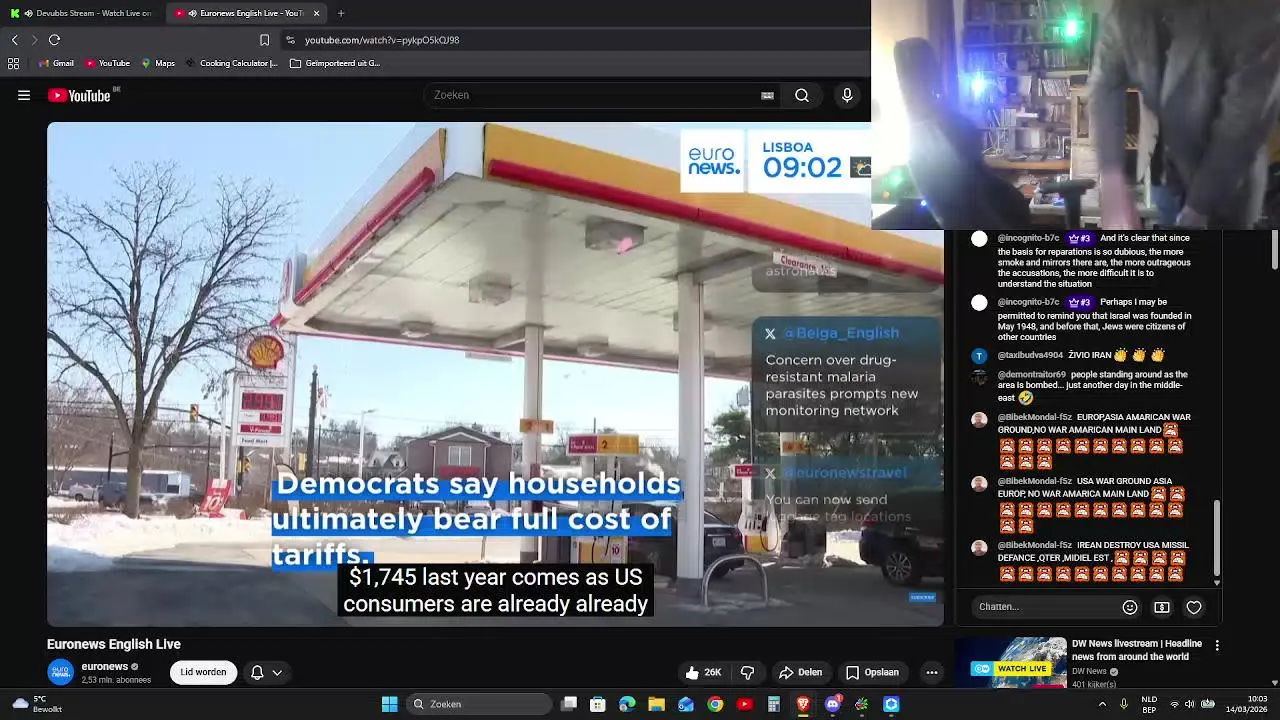Open network Wi-Fi icon in system tray

1174,704
